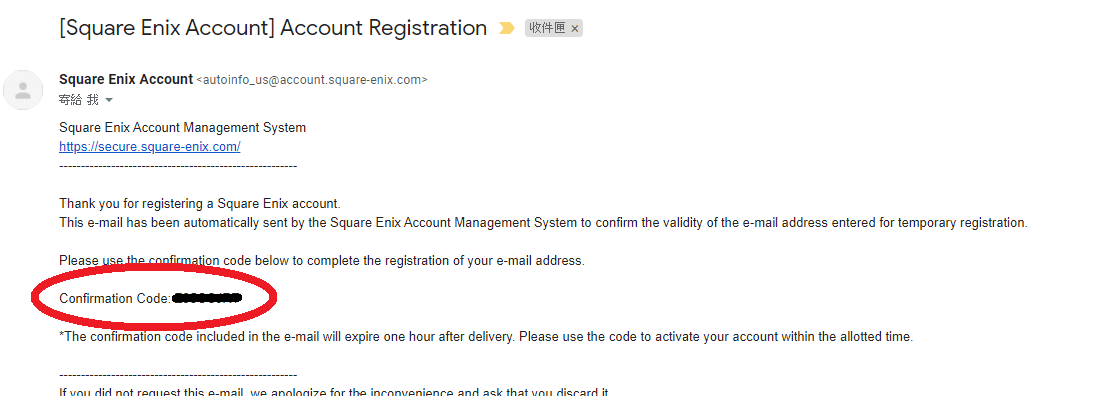Image resolution: width=1105 pixels, height=396 pixels.
Task: Expand recipient details arrow beside 寄給 我
Action: [109, 100]
